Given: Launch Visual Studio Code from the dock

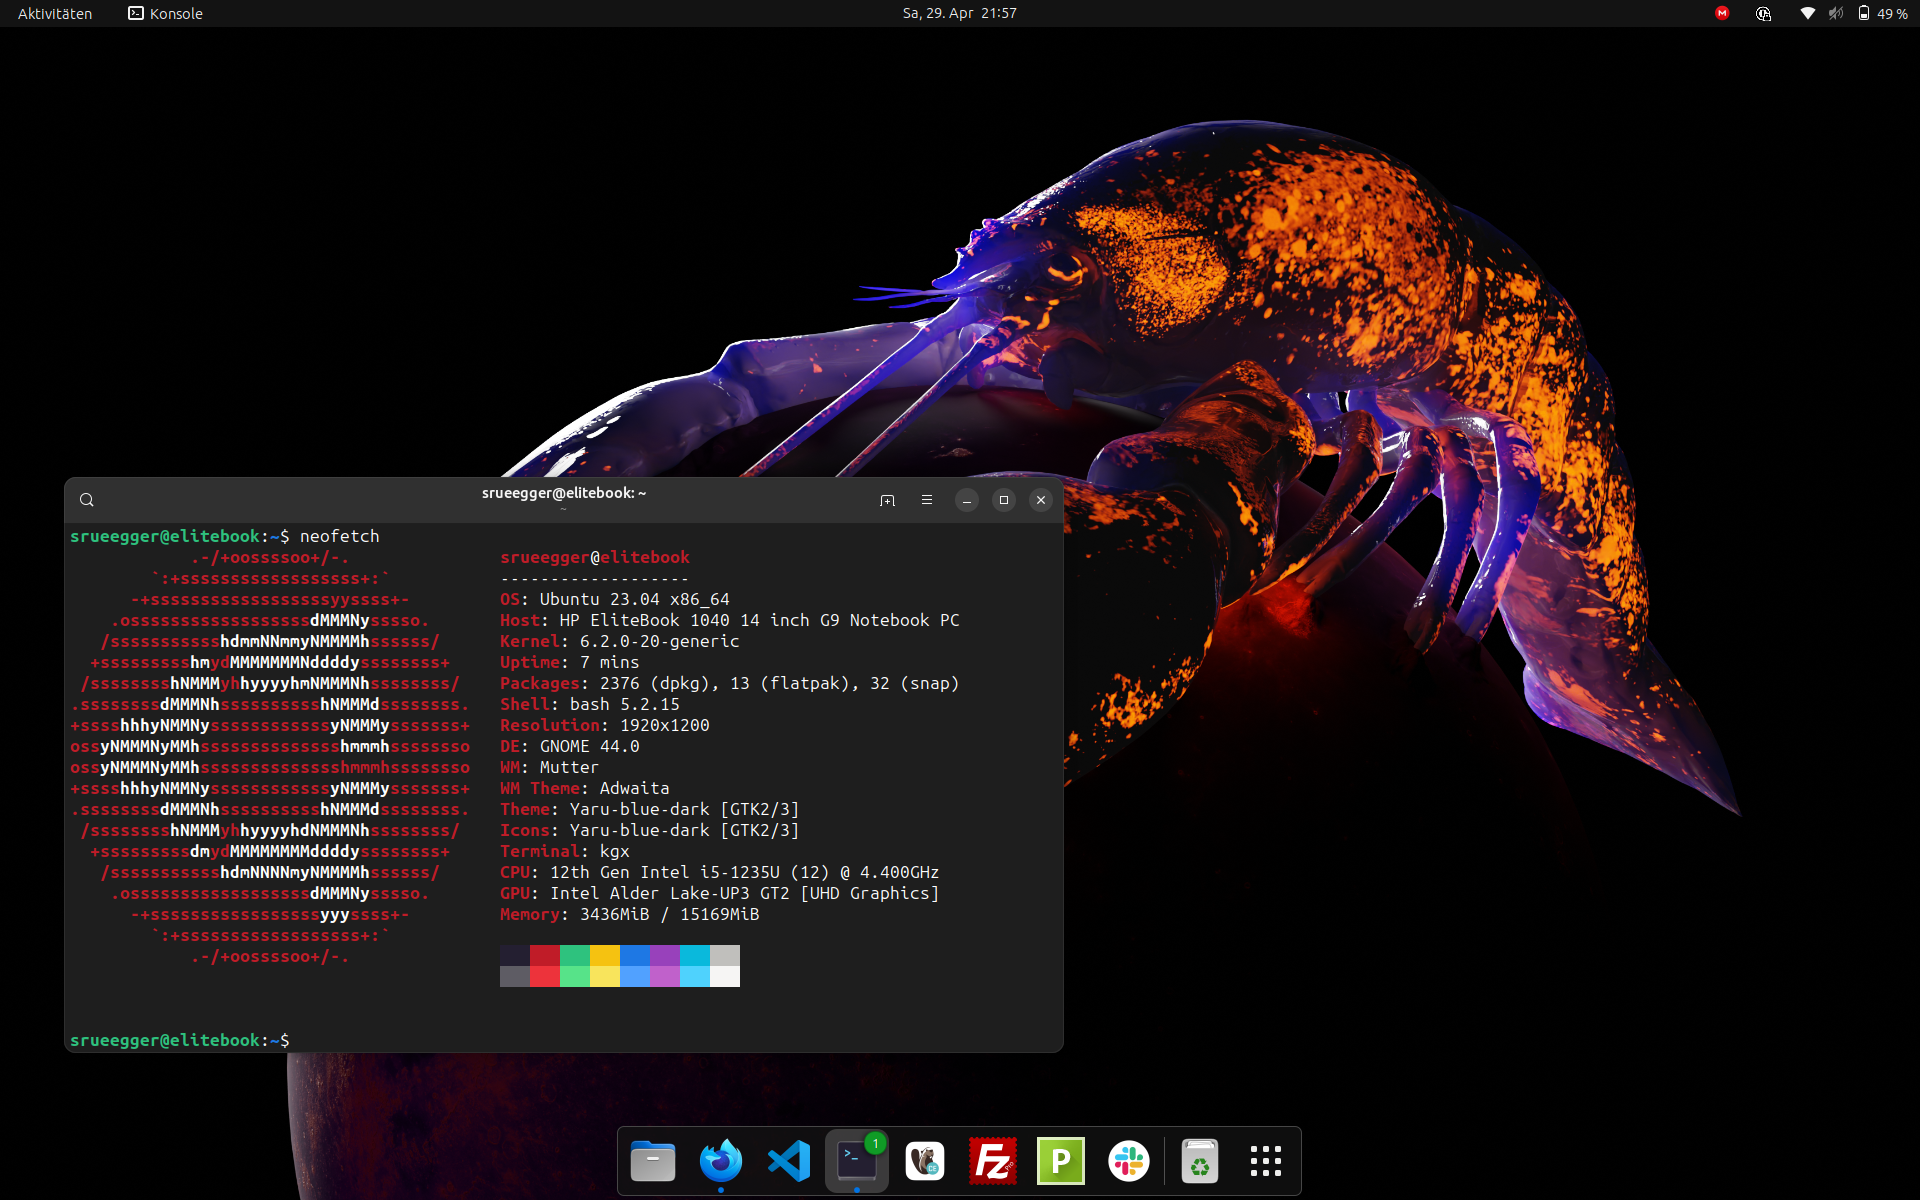Looking at the screenshot, I should [x=789, y=1161].
